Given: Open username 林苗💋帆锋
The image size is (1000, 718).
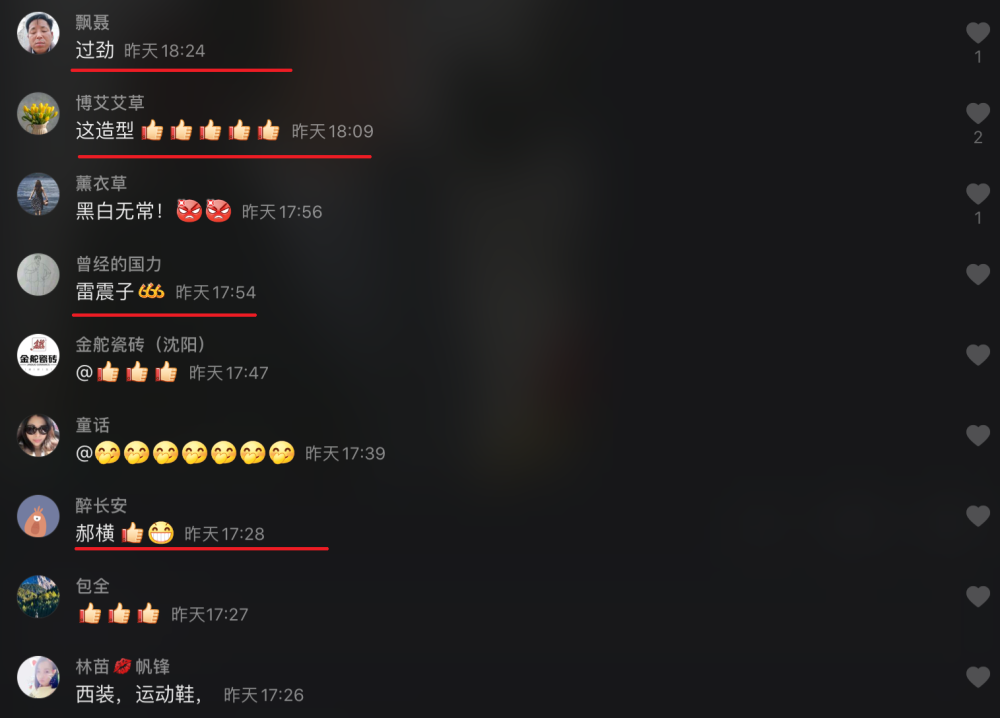Looking at the screenshot, I should (123, 667).
